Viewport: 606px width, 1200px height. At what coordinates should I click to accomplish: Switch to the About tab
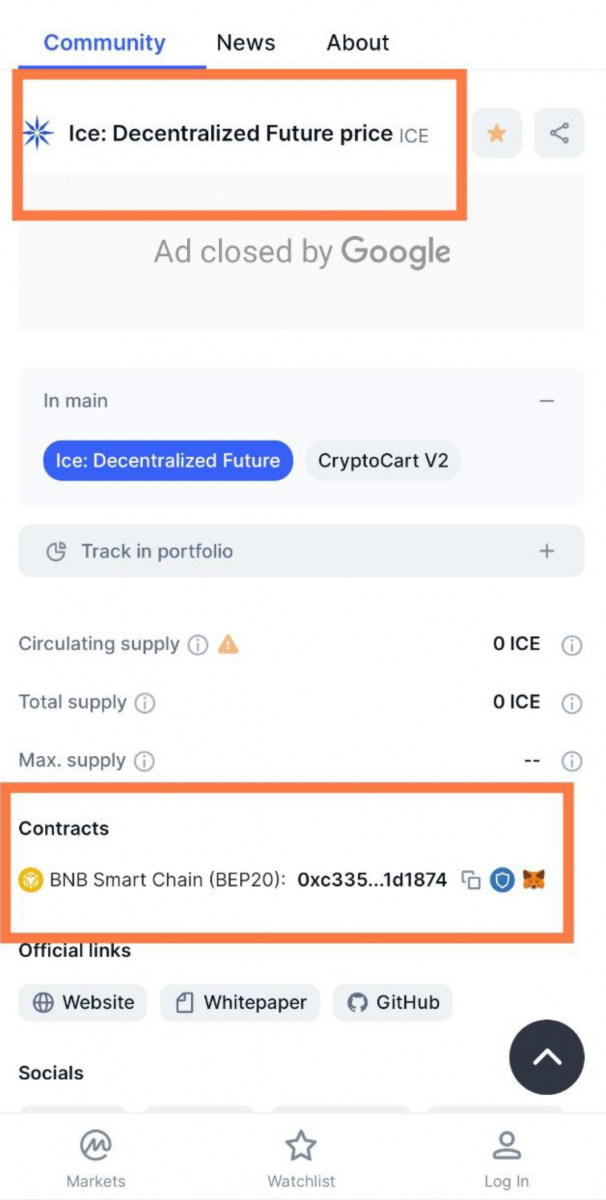click(357, 43)
